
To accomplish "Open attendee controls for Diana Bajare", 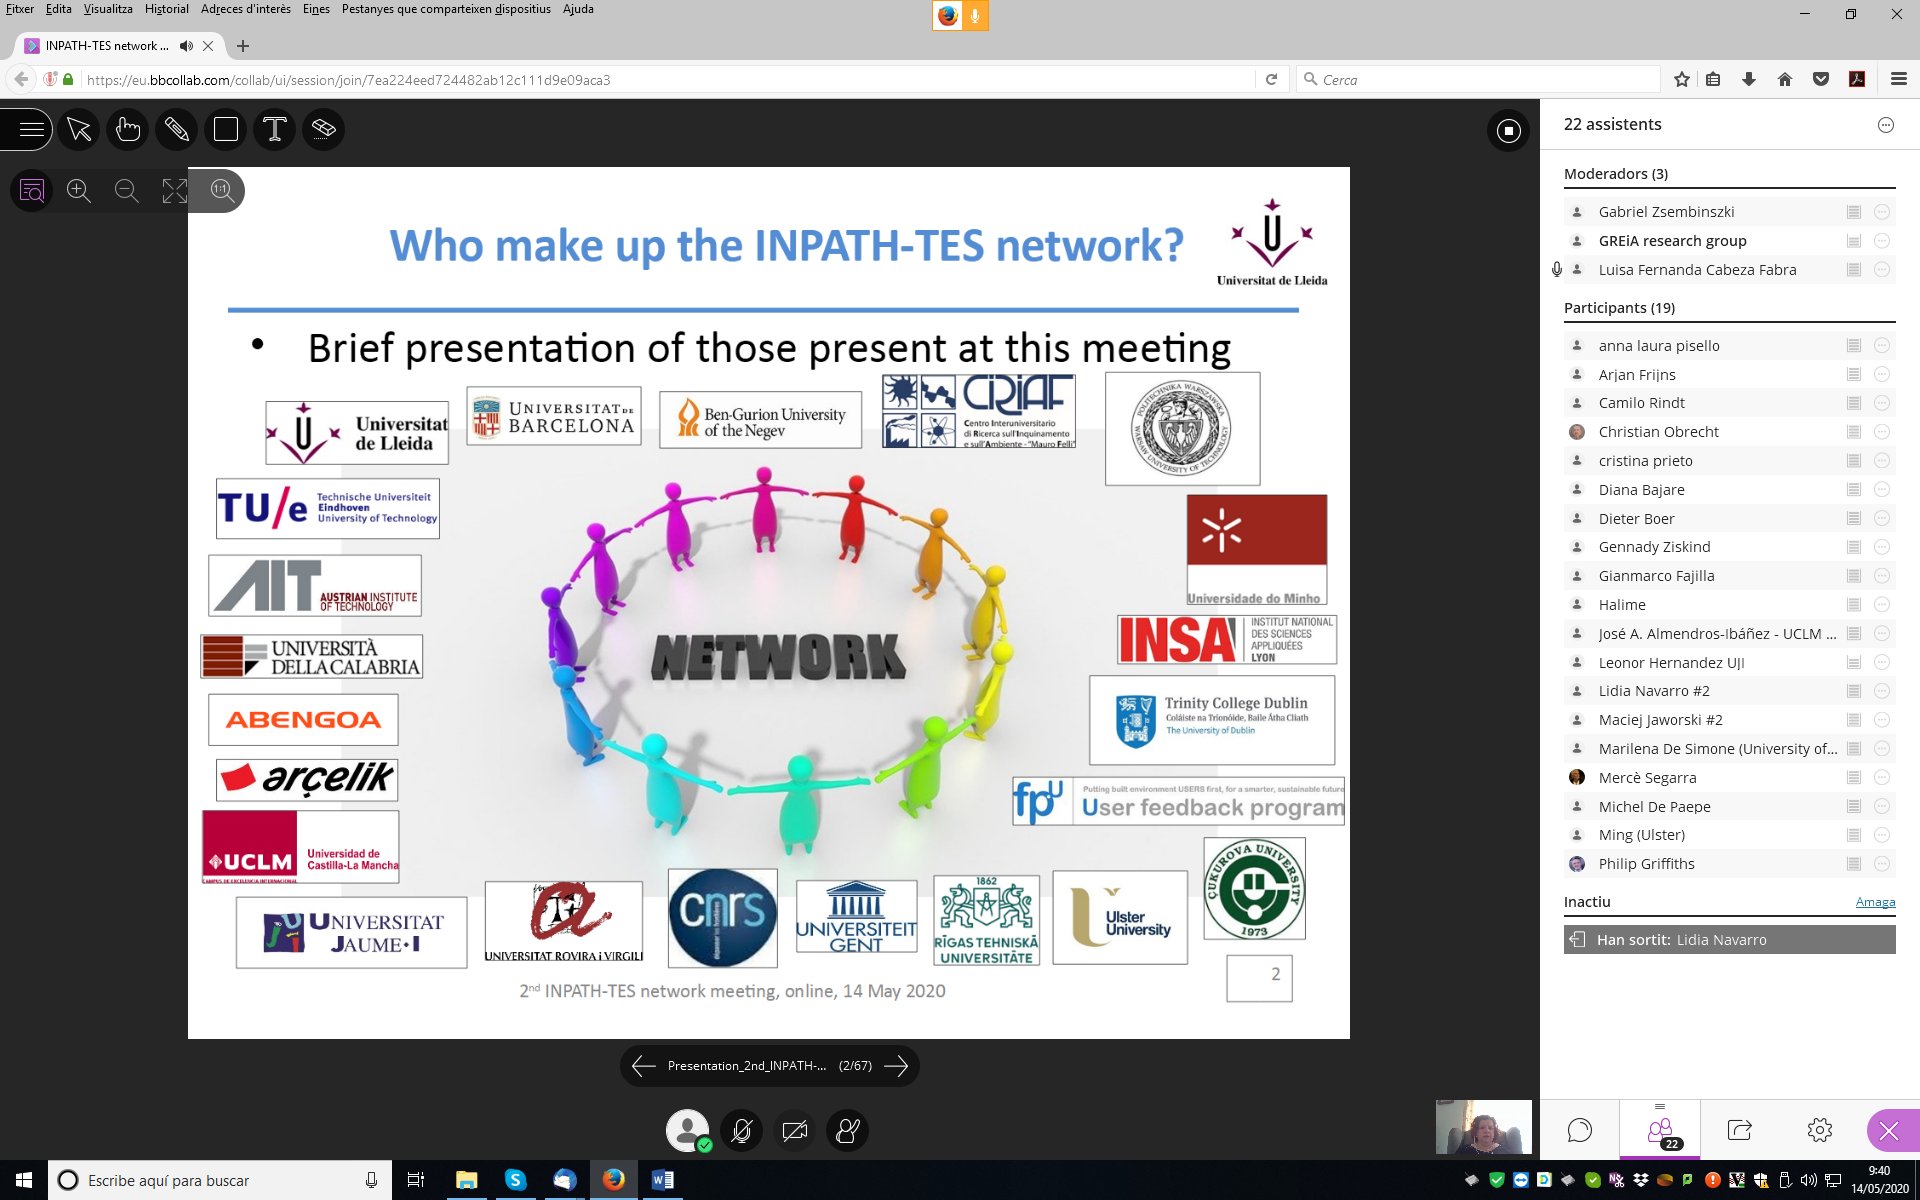I will [x=1882, y=490].
